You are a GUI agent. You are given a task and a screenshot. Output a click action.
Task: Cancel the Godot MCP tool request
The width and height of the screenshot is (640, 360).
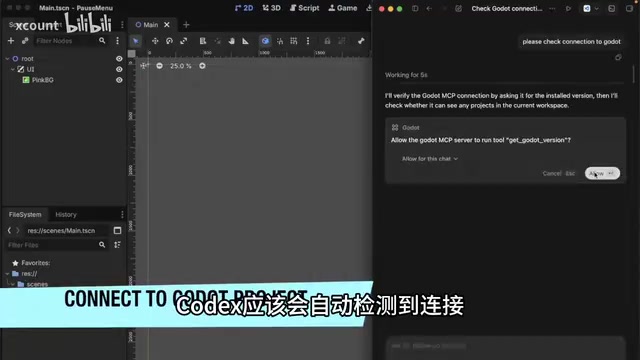point(558,173)
